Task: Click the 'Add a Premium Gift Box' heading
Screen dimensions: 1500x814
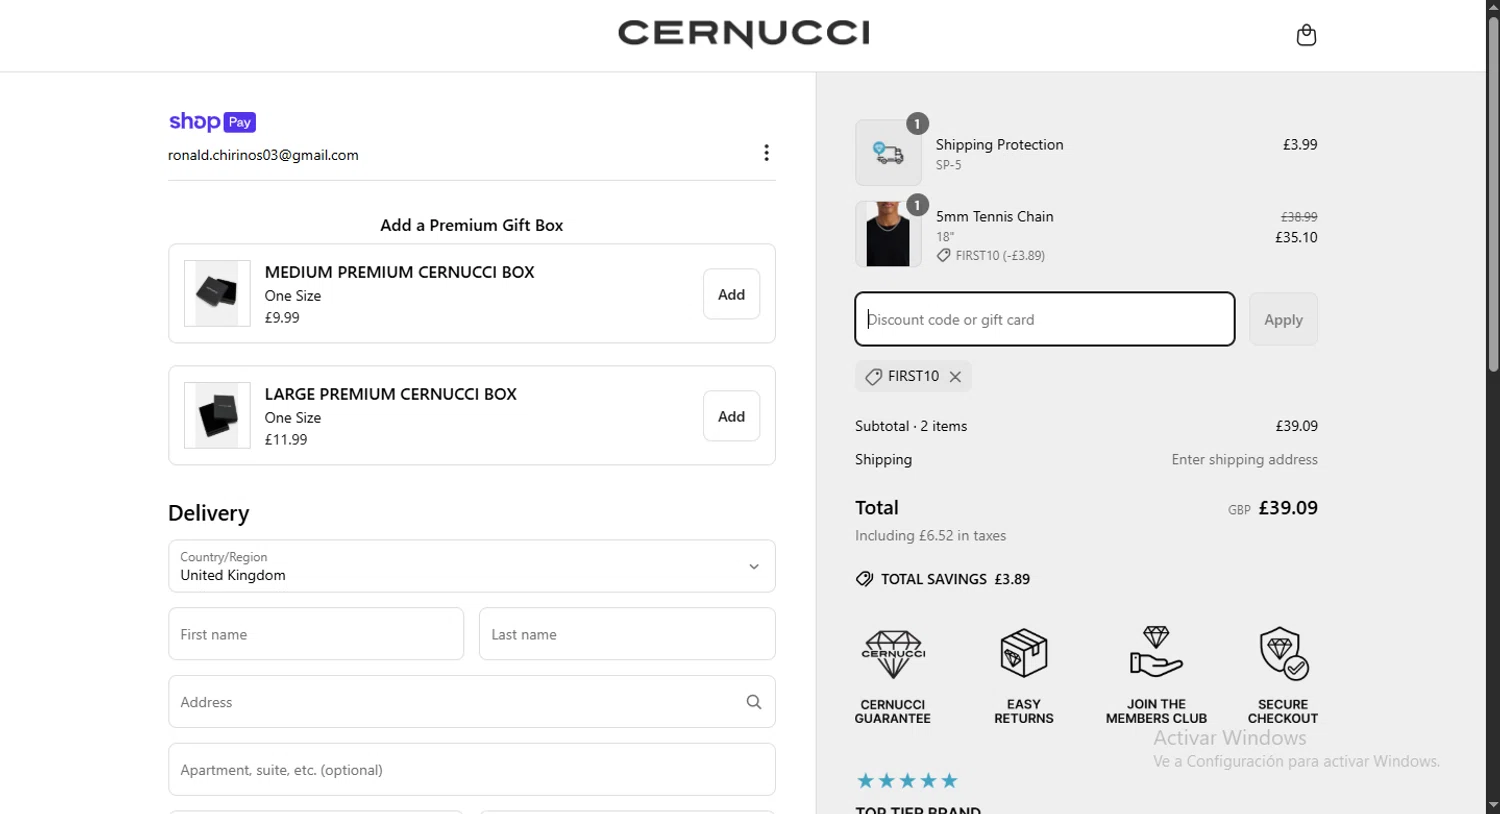Action: [471, 225]
